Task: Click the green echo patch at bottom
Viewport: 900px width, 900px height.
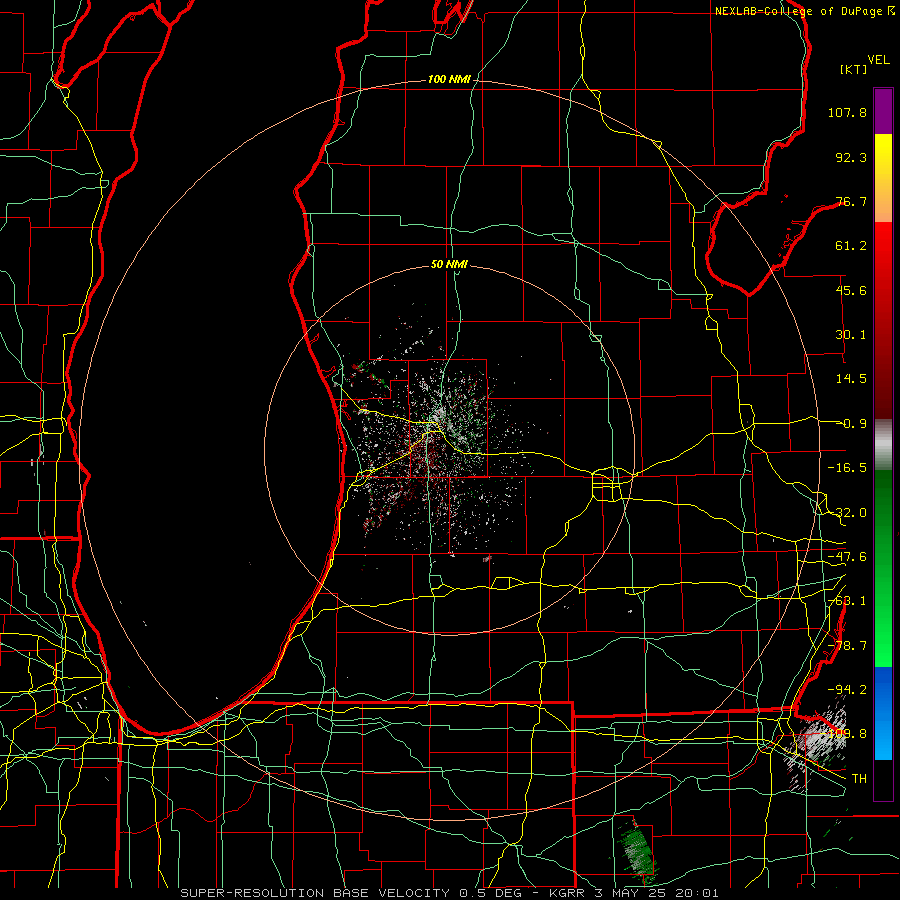Action: click(637, 850)
